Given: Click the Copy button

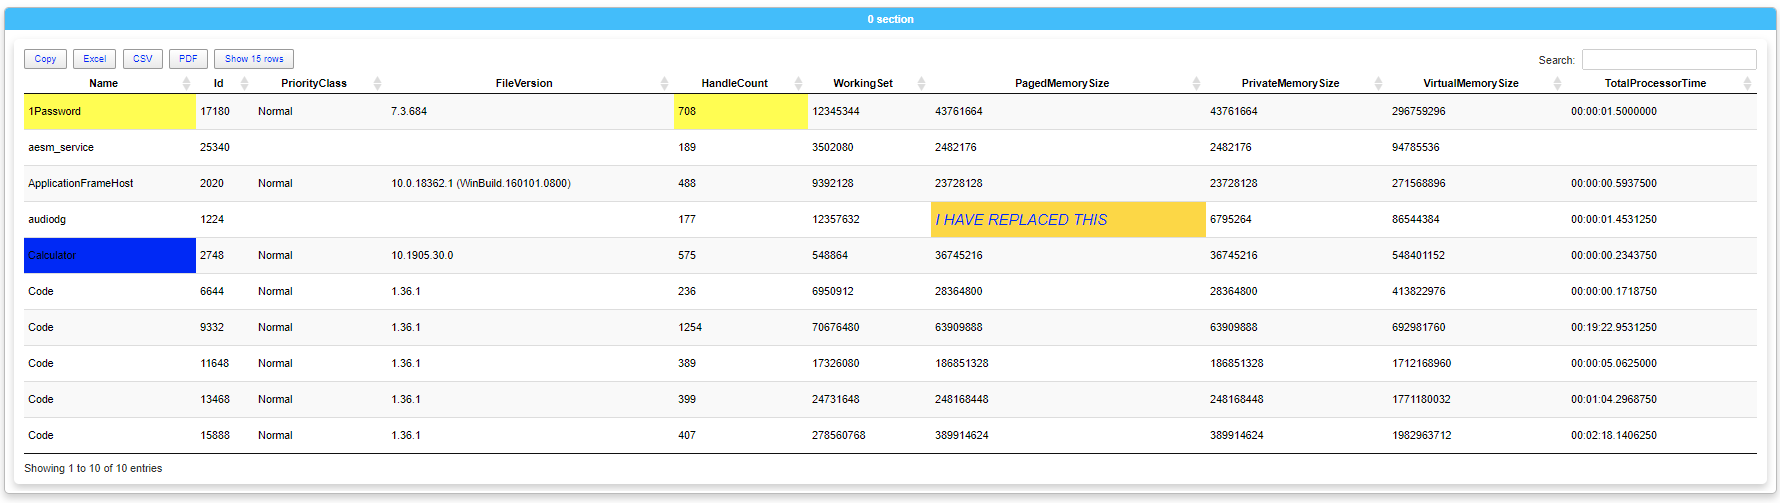Looking at the screenshot, I should coord(46,59).
